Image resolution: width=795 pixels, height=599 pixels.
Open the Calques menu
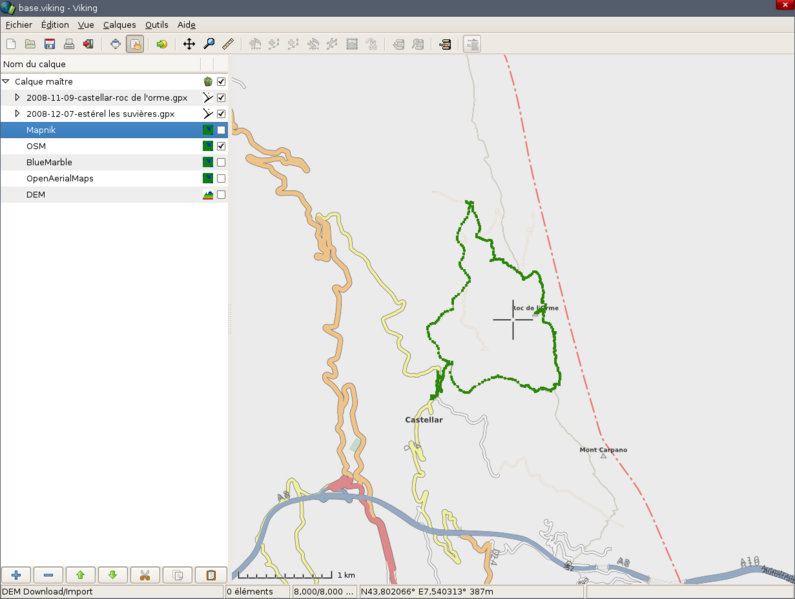119,24
